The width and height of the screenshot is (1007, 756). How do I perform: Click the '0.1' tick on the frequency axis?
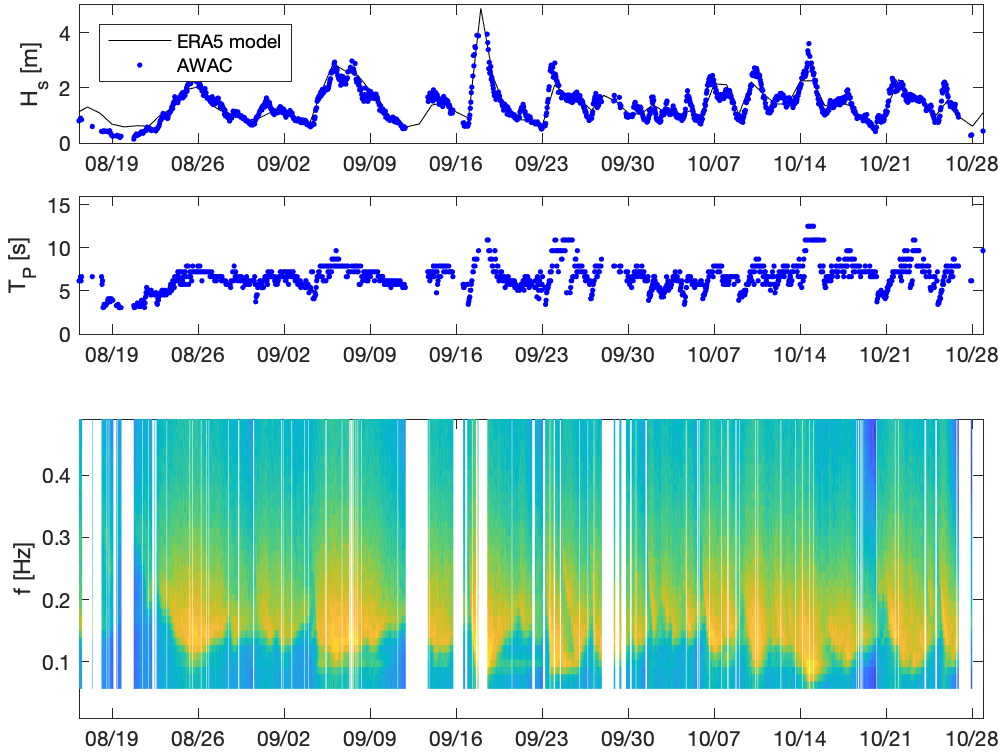pos(57,662)
